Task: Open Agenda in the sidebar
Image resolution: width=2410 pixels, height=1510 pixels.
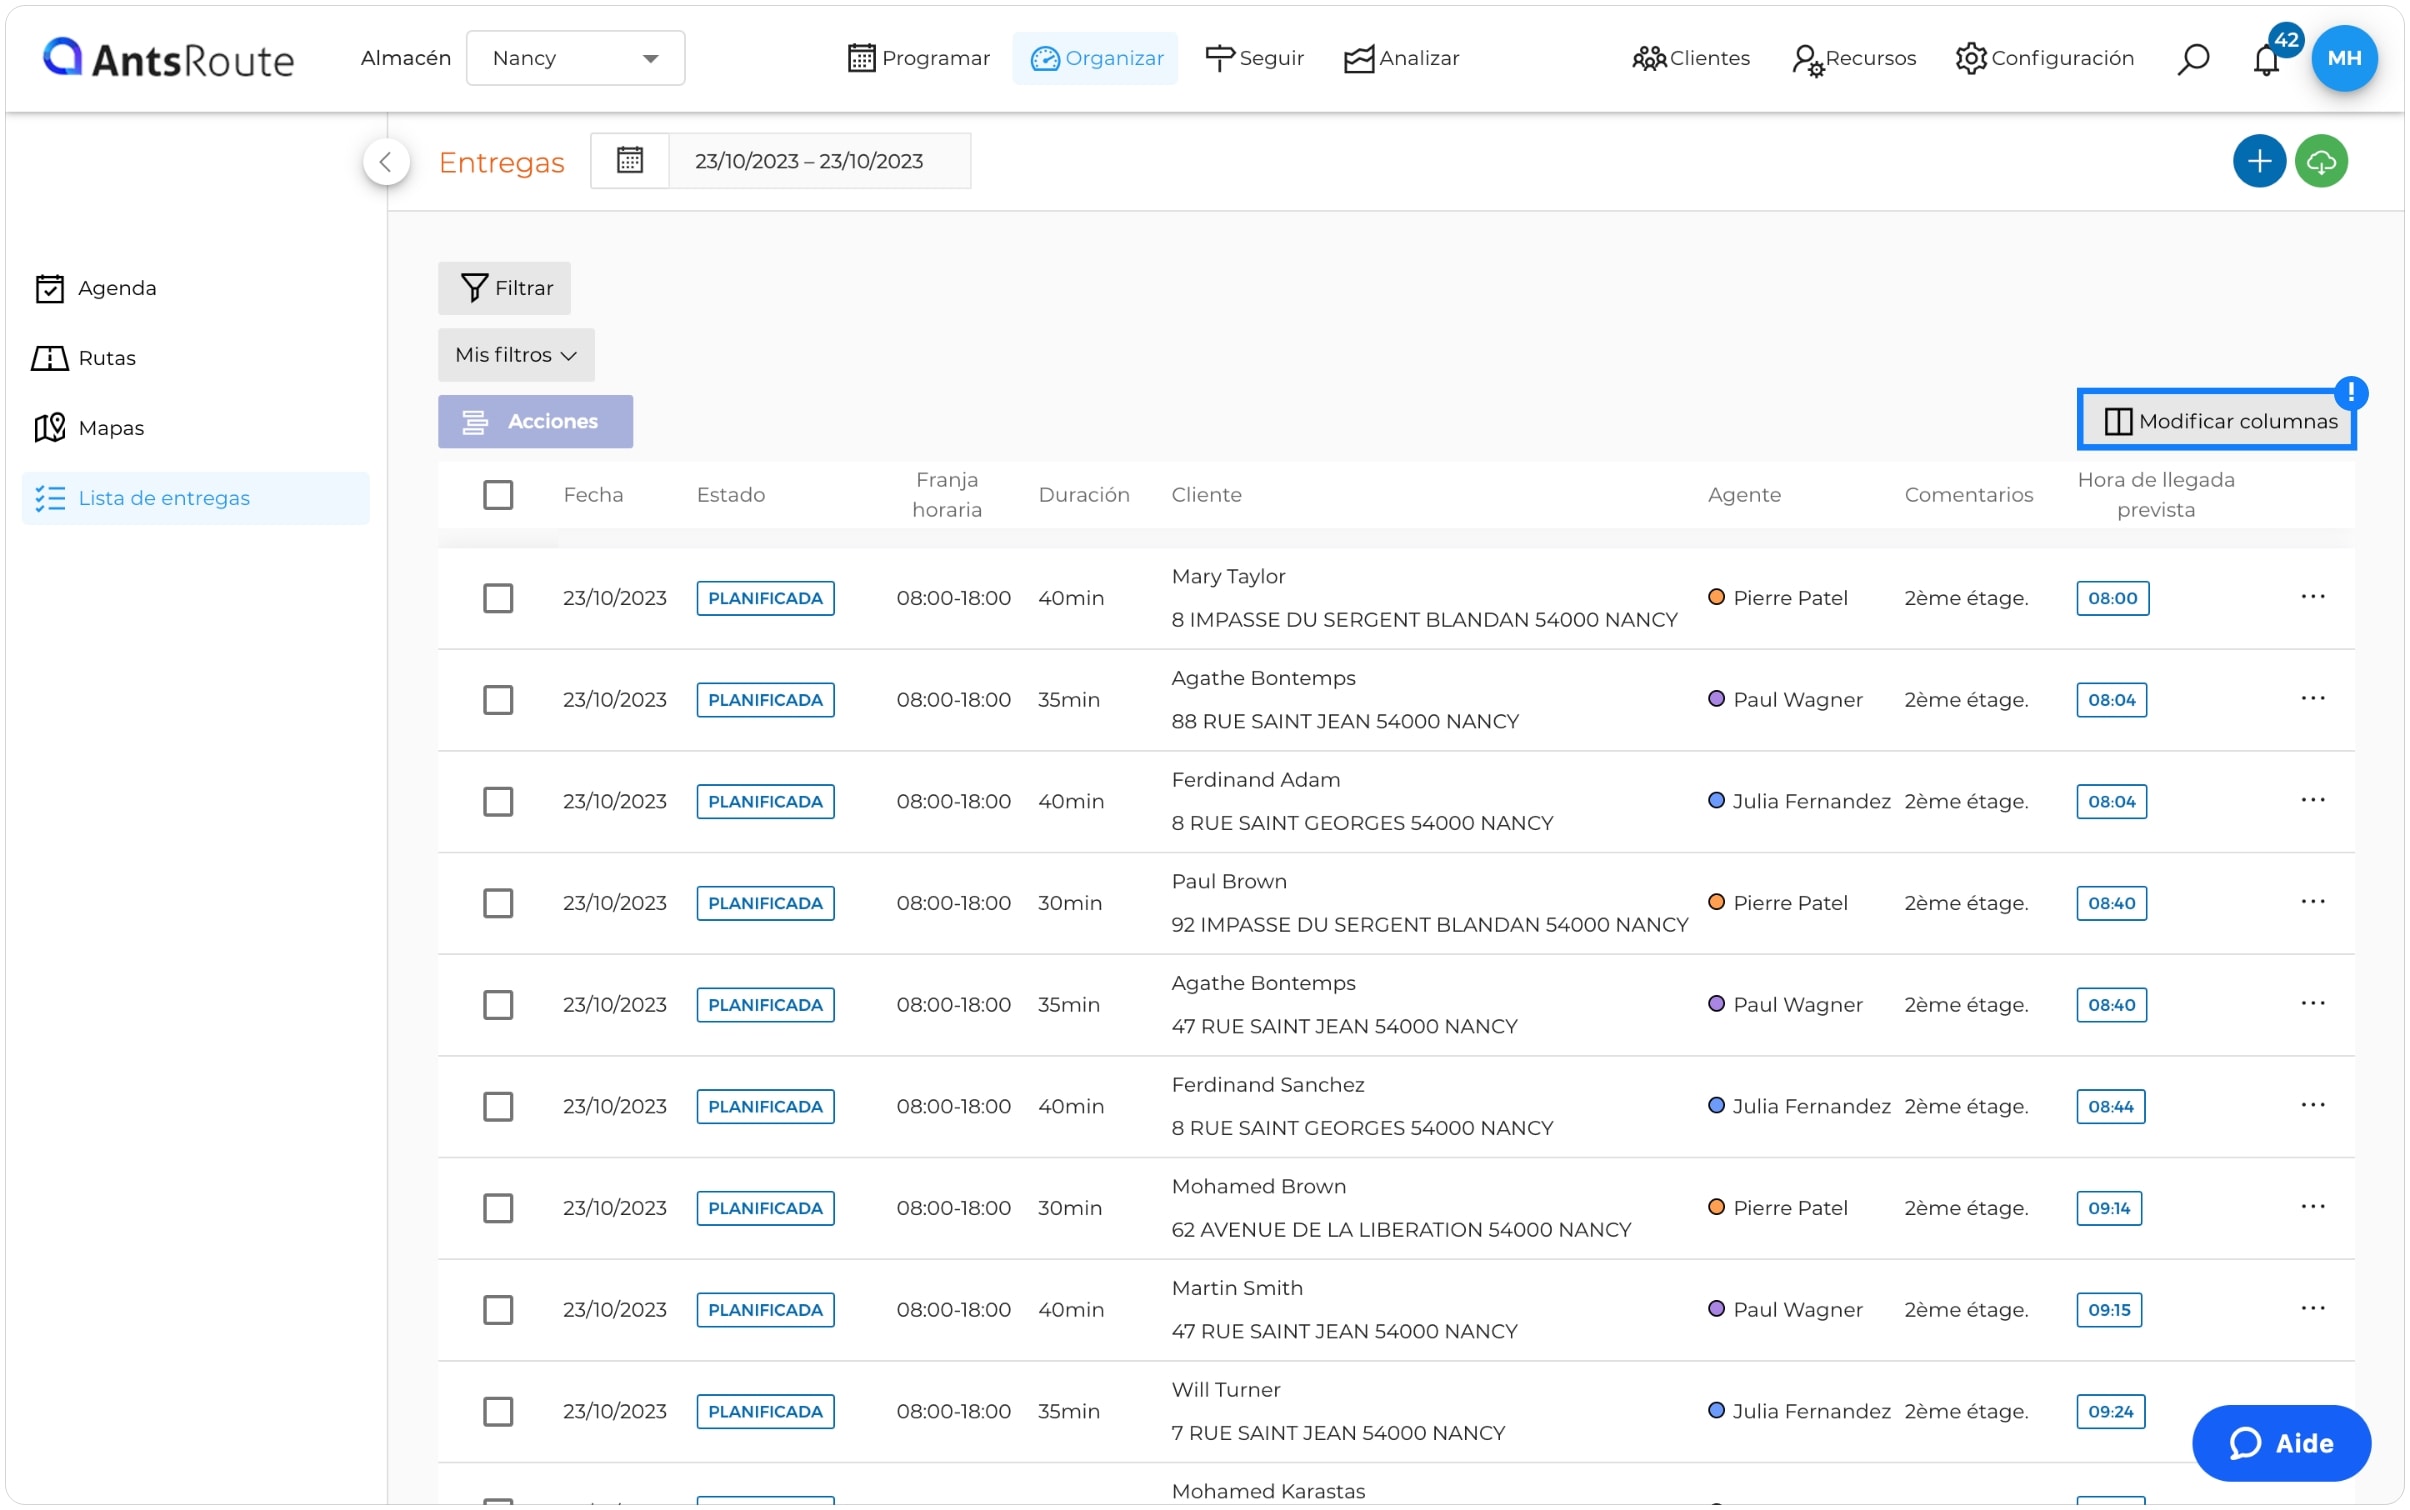Action: 96,288
